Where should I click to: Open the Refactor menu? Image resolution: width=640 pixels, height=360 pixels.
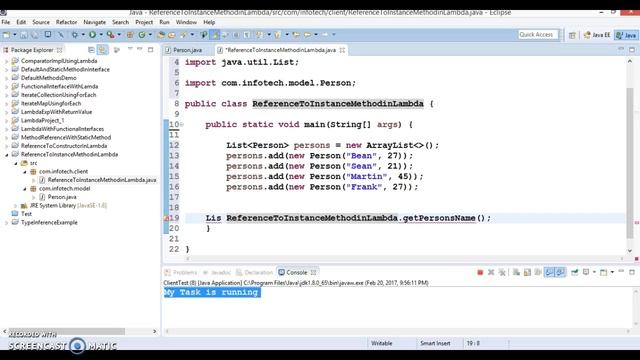(66, 22)
